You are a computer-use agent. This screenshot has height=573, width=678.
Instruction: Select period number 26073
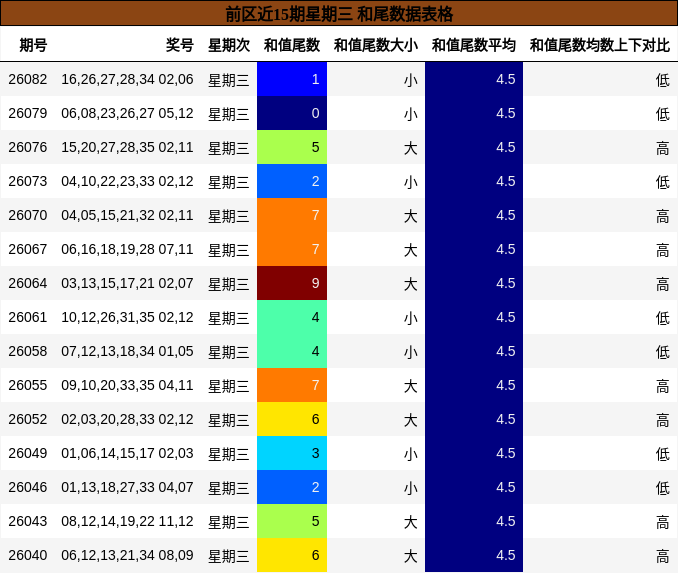[28, 181]
